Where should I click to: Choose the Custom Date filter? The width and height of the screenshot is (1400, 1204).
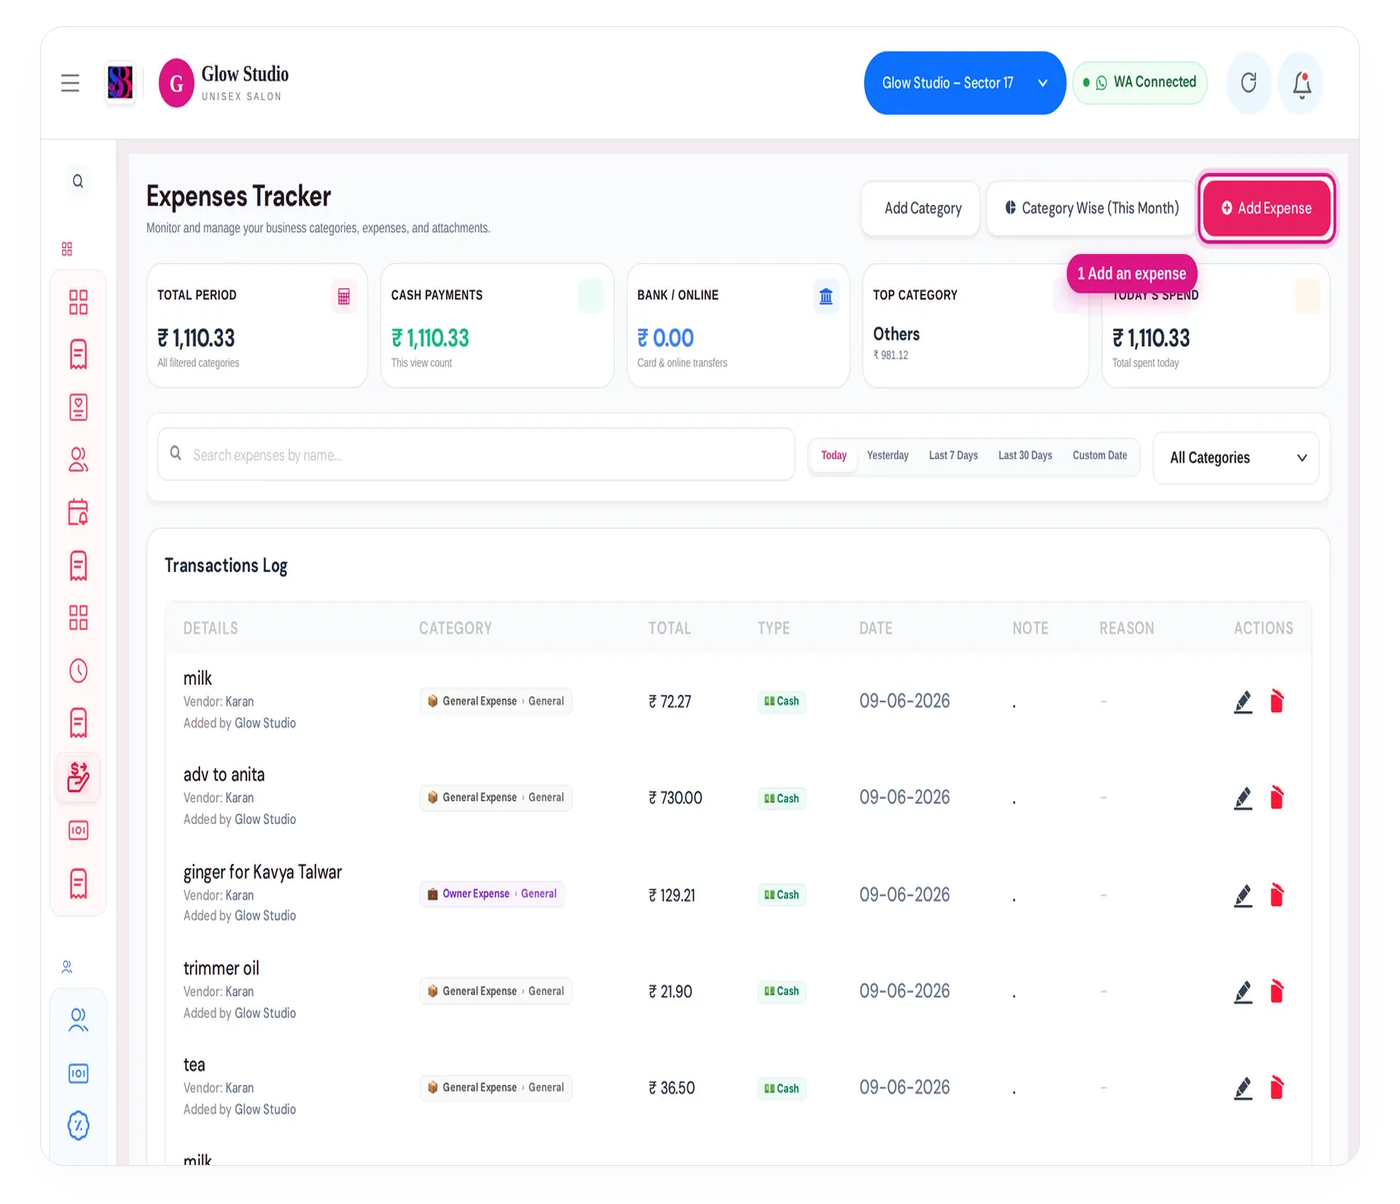tap(1099, 456)
